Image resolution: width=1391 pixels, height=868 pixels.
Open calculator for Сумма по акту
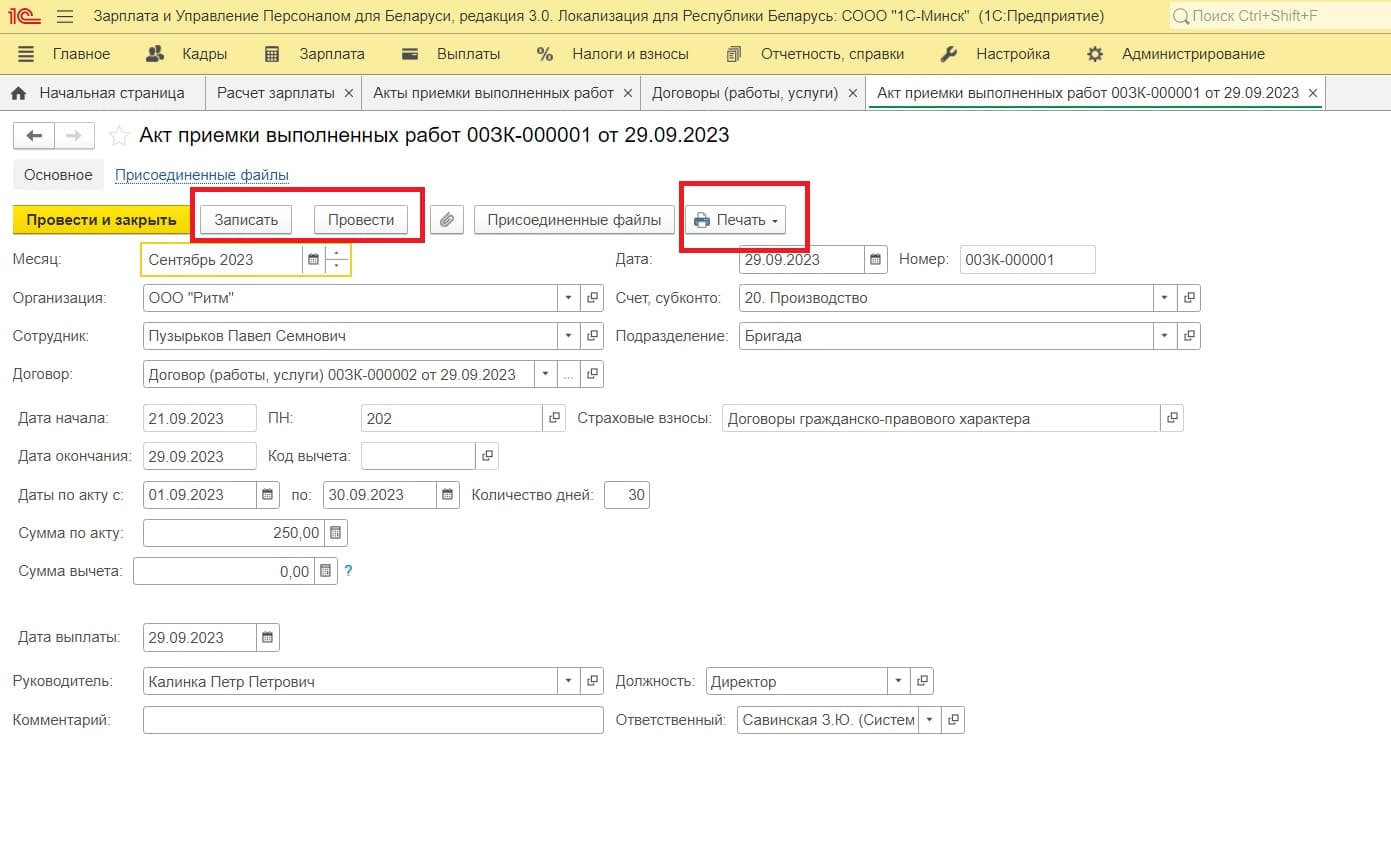pyautogui.click(x=336, y=533)
